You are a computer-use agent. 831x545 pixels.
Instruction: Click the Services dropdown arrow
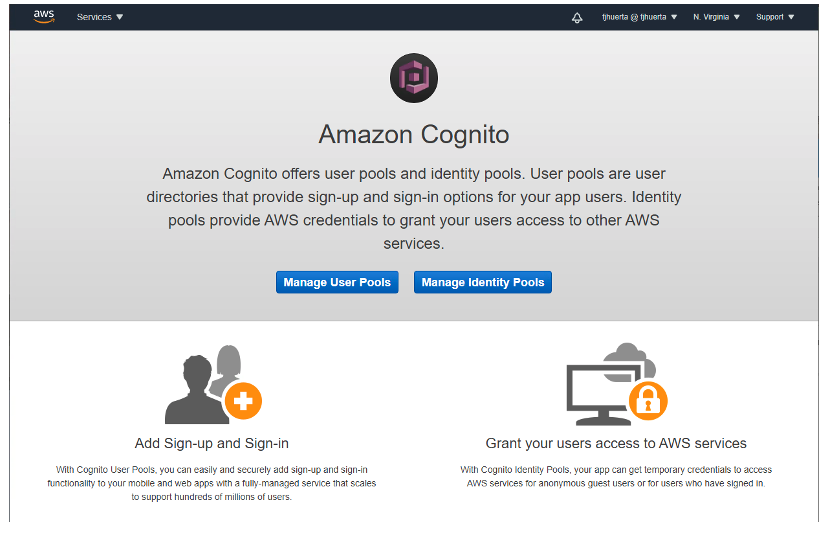pos(120,17)
